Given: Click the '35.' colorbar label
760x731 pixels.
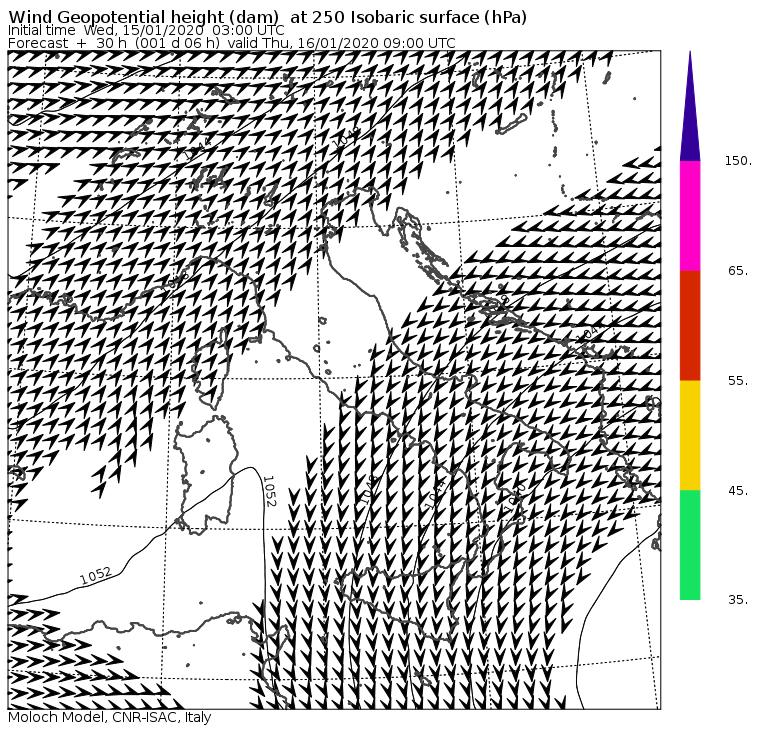Looking at the screenshot, I should click(x=738, y=600).
